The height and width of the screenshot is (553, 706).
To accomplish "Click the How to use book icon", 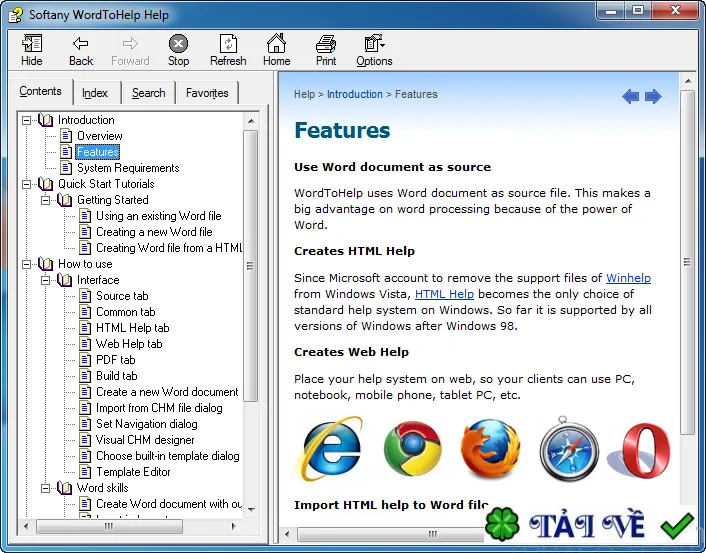I will pos(45,264).
